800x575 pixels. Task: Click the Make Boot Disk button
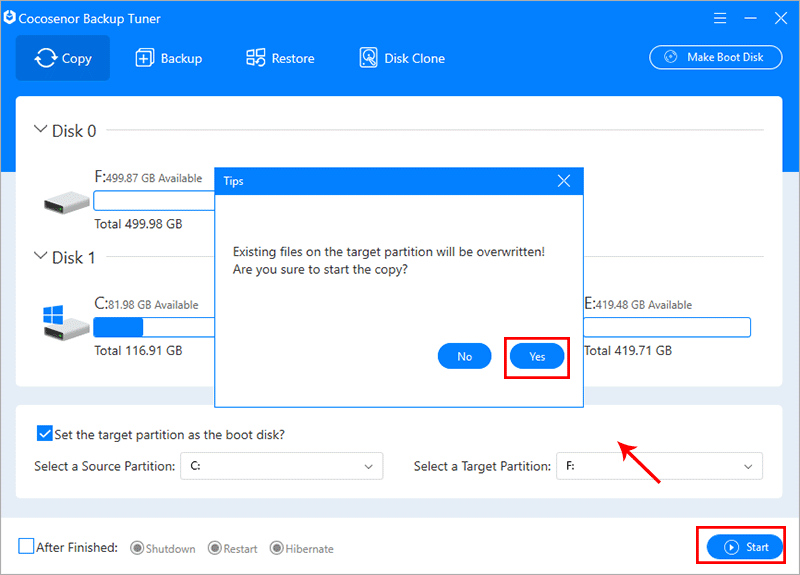pos(715,57)
